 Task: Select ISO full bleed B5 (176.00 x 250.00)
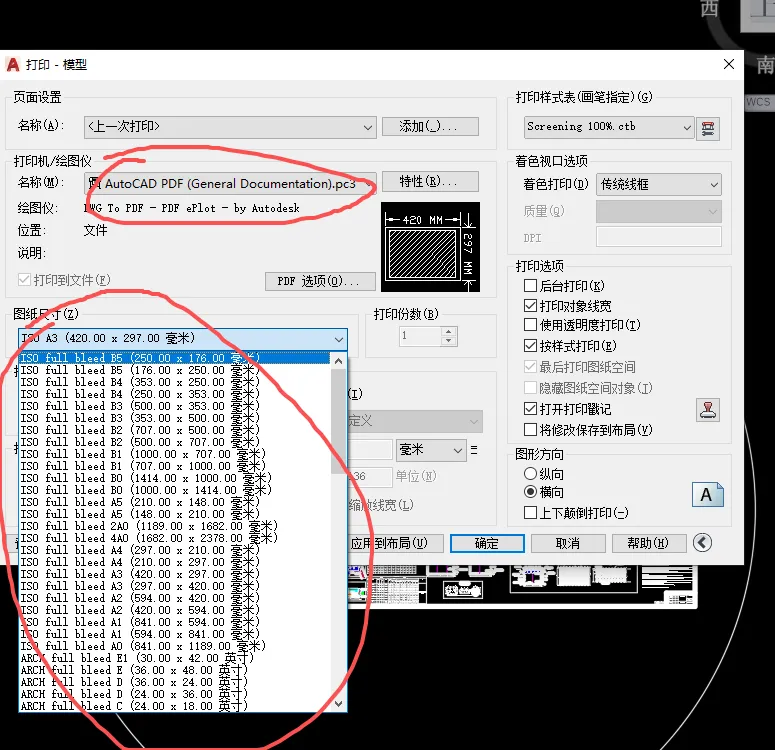[174, 370]
